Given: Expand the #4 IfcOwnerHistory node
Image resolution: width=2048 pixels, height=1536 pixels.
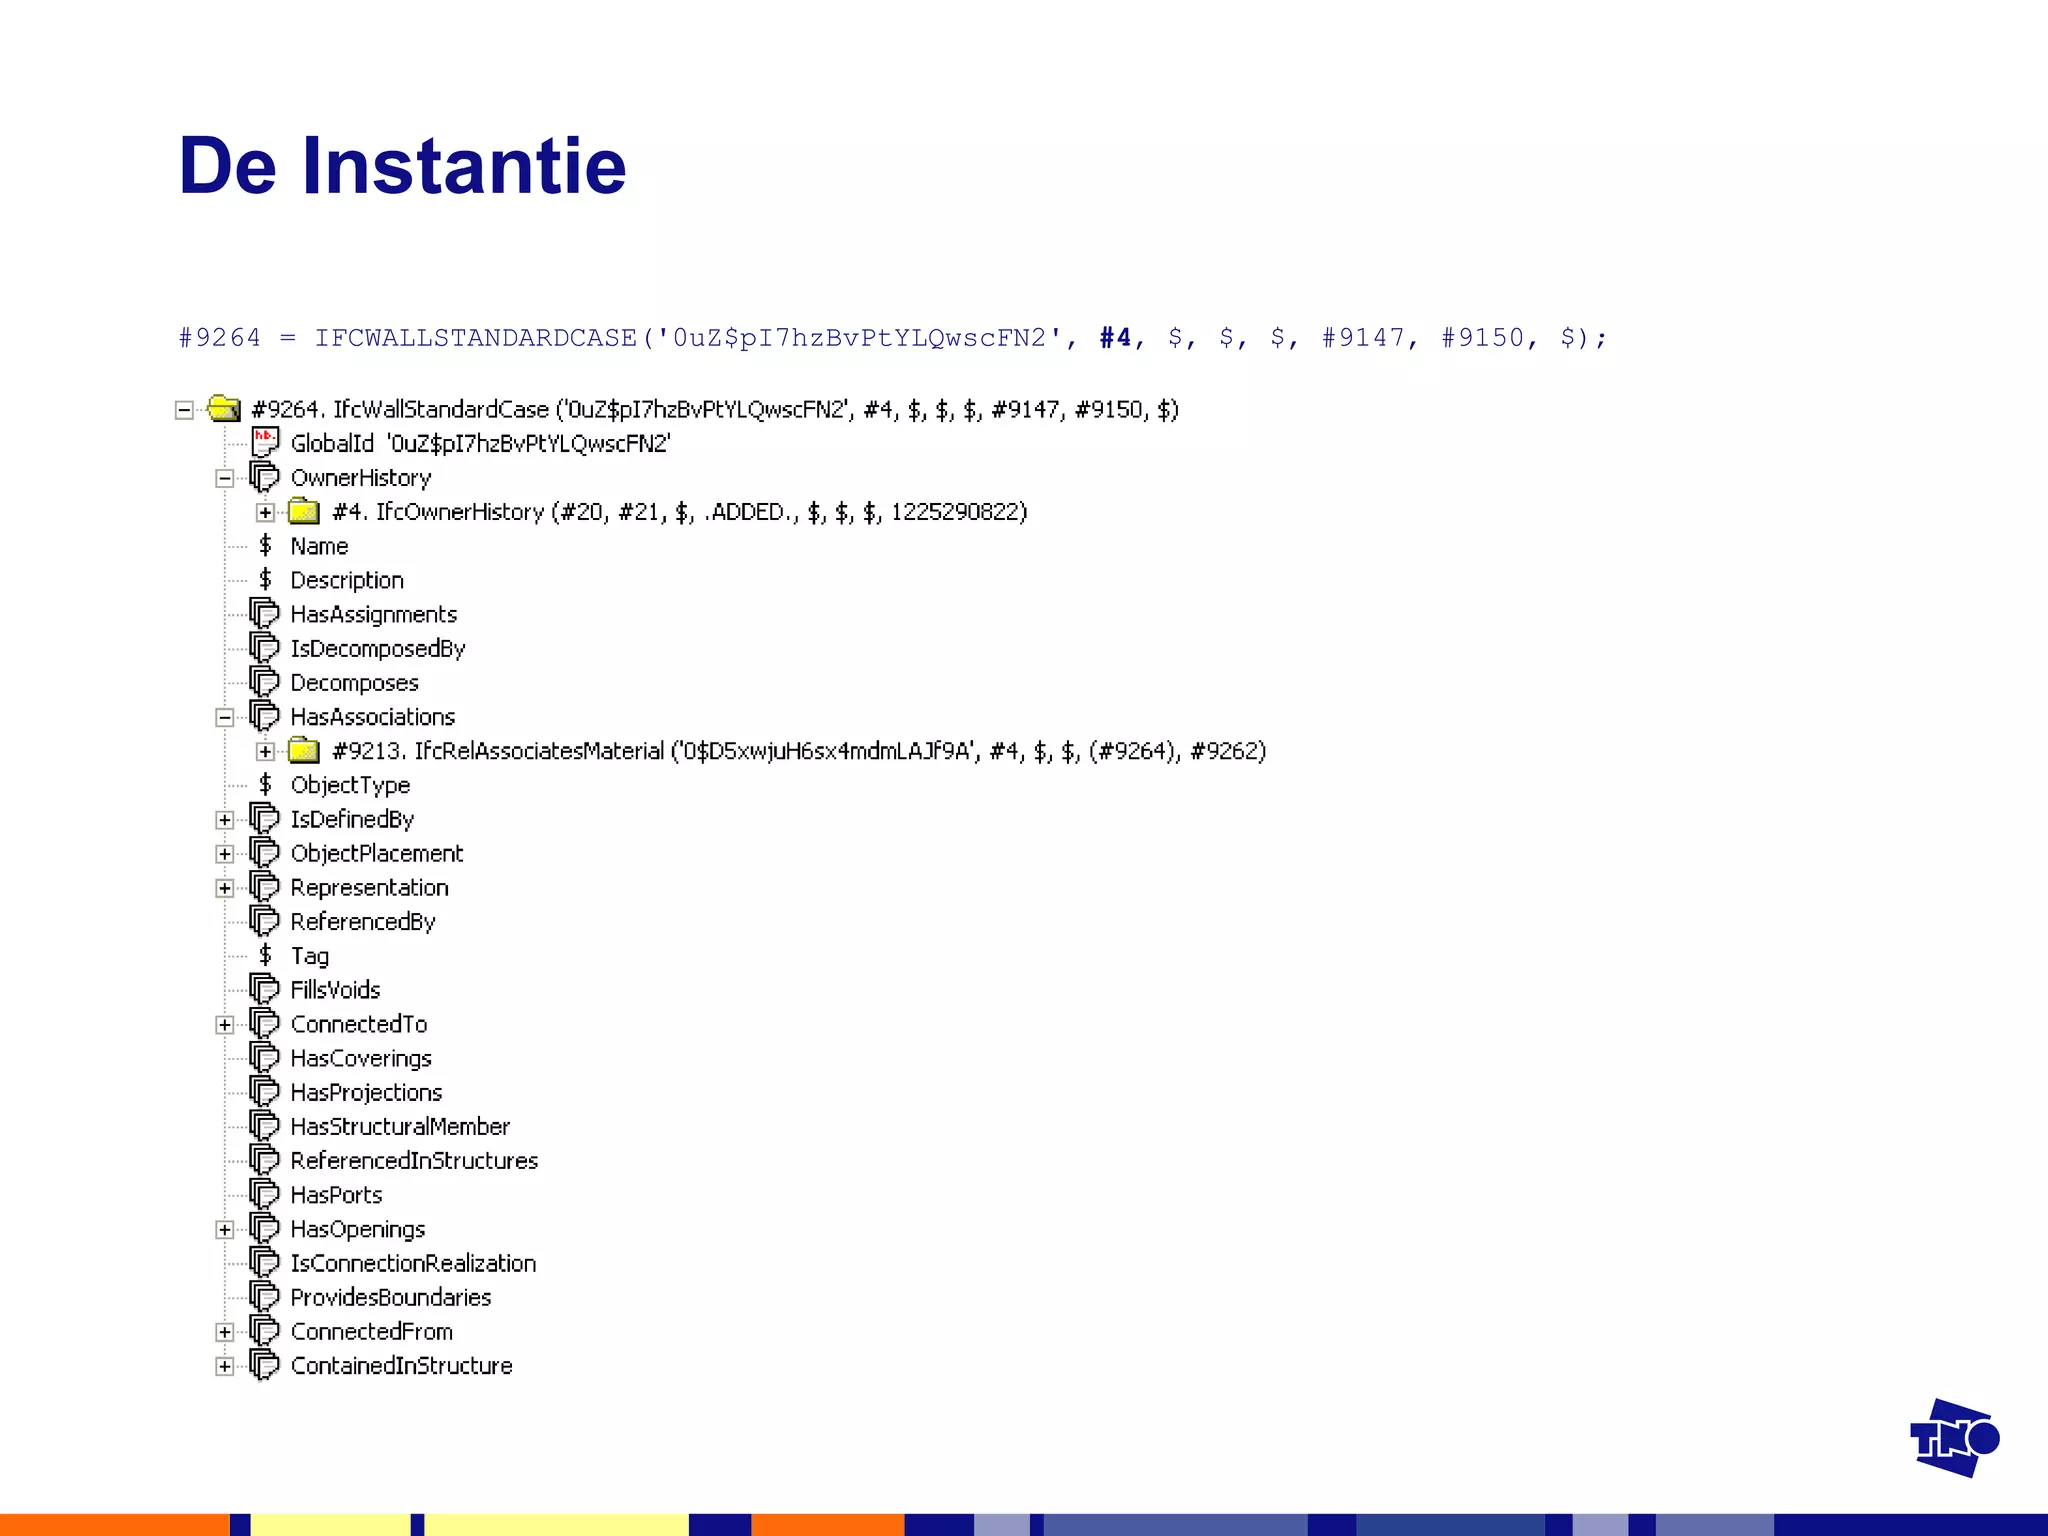Looking at the screenshot, I should 265,512.
